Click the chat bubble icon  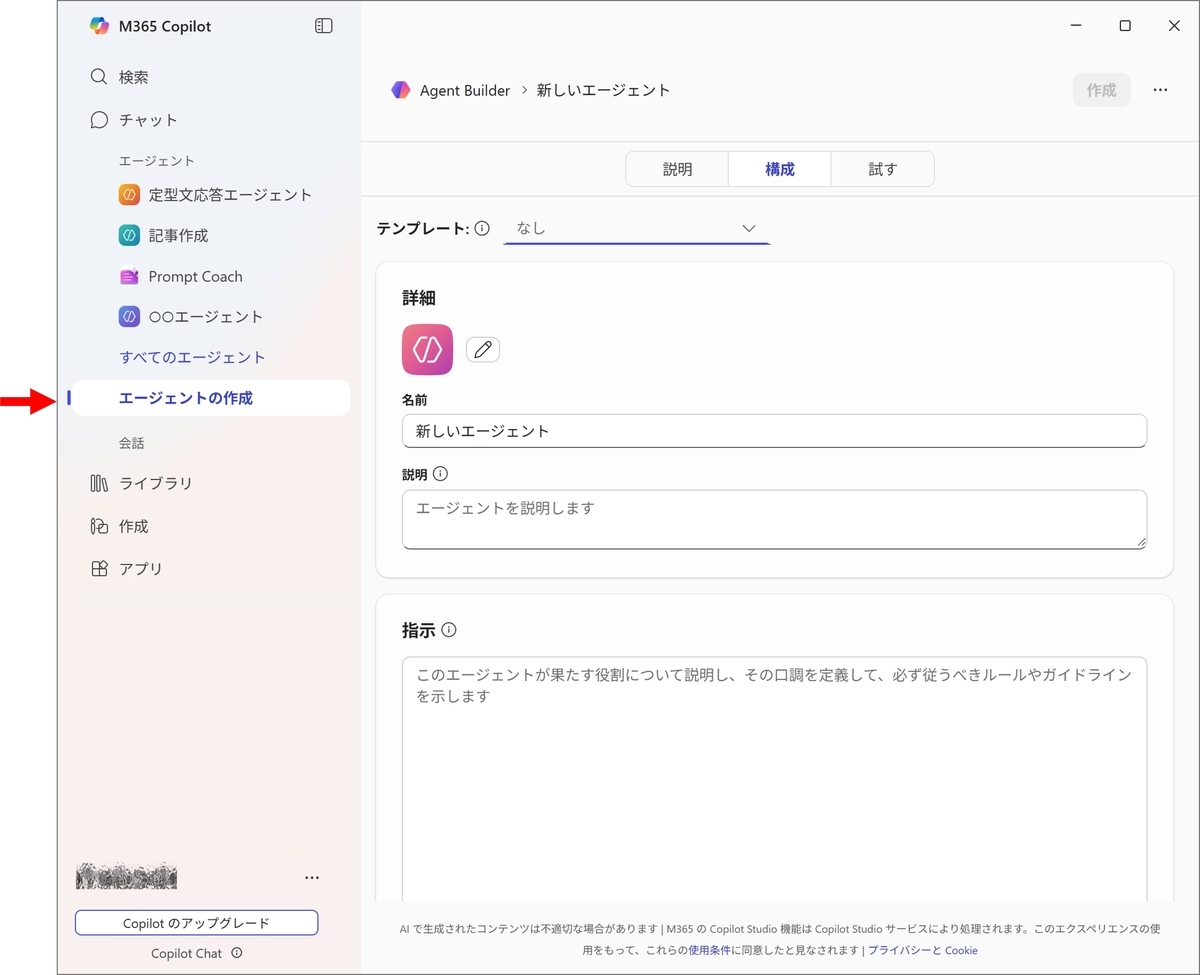tap(98, 120)
